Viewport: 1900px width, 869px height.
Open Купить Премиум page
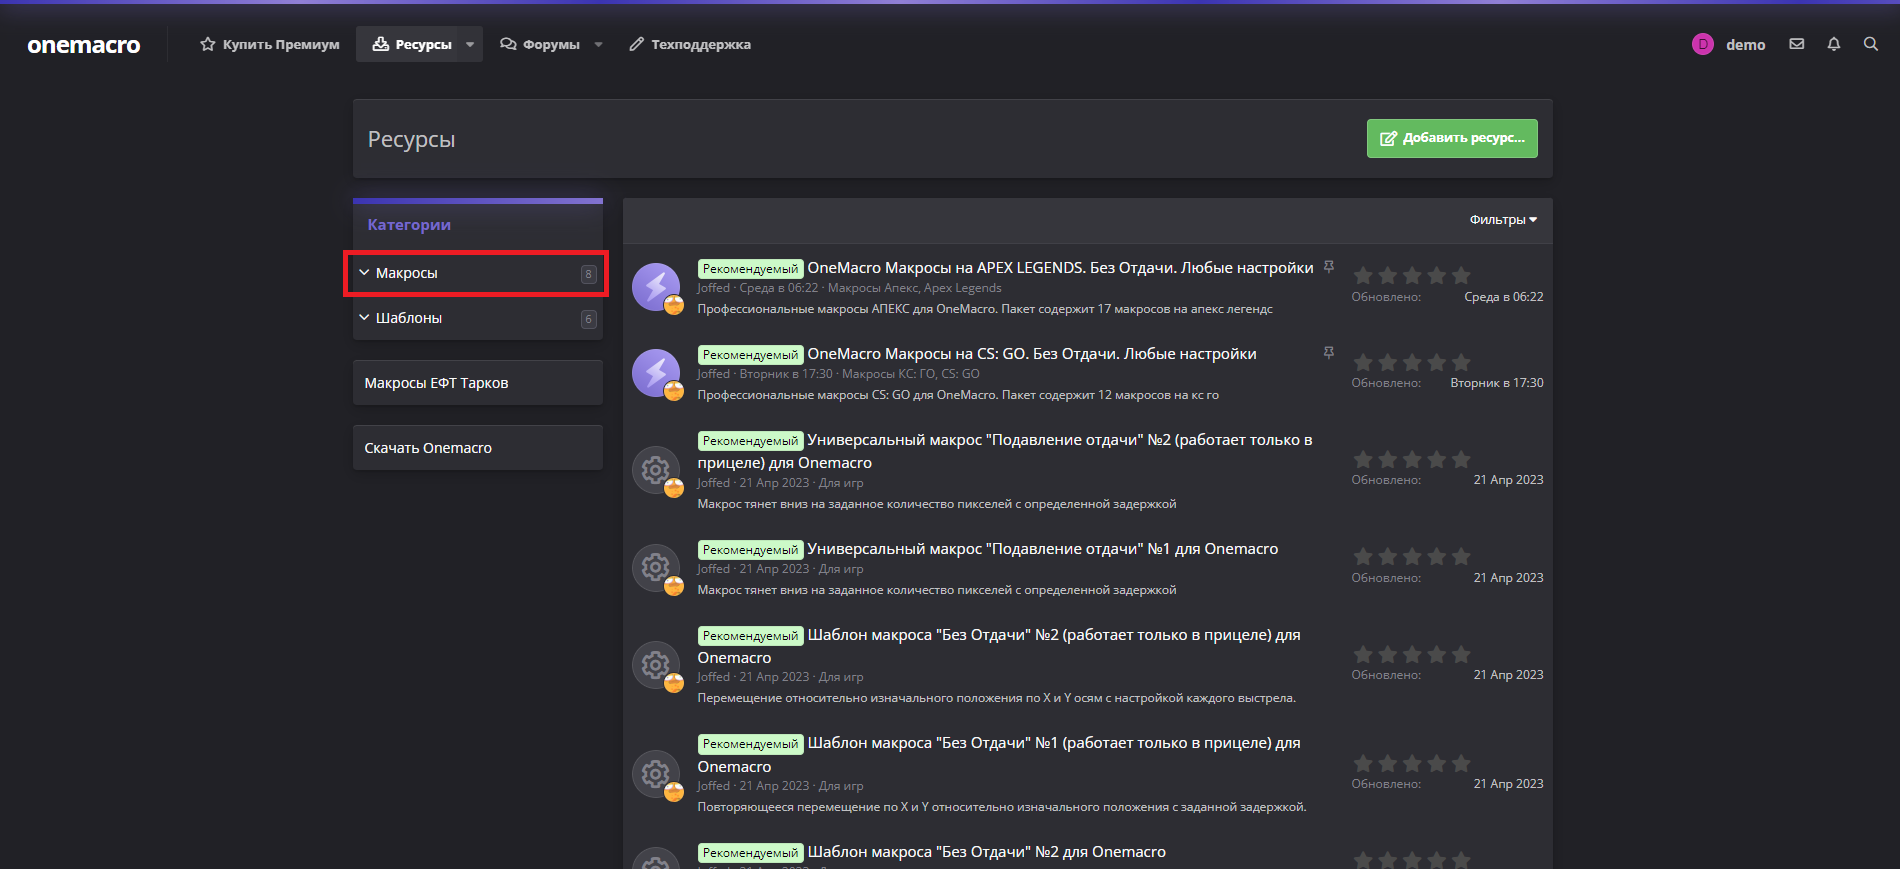(270, 44)
